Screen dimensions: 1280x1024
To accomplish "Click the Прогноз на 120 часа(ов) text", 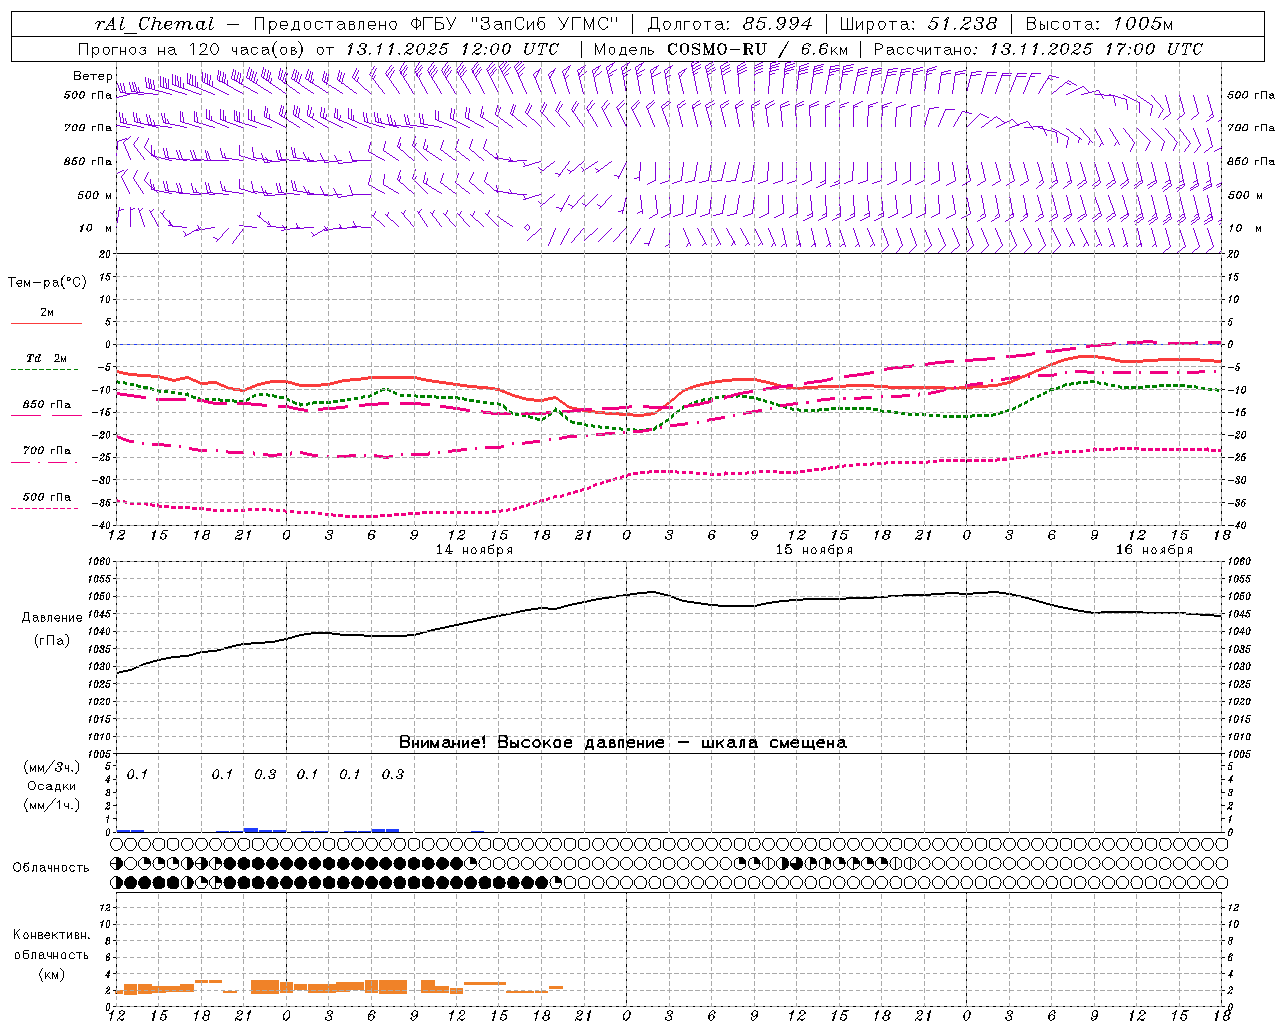I will 191,48.
